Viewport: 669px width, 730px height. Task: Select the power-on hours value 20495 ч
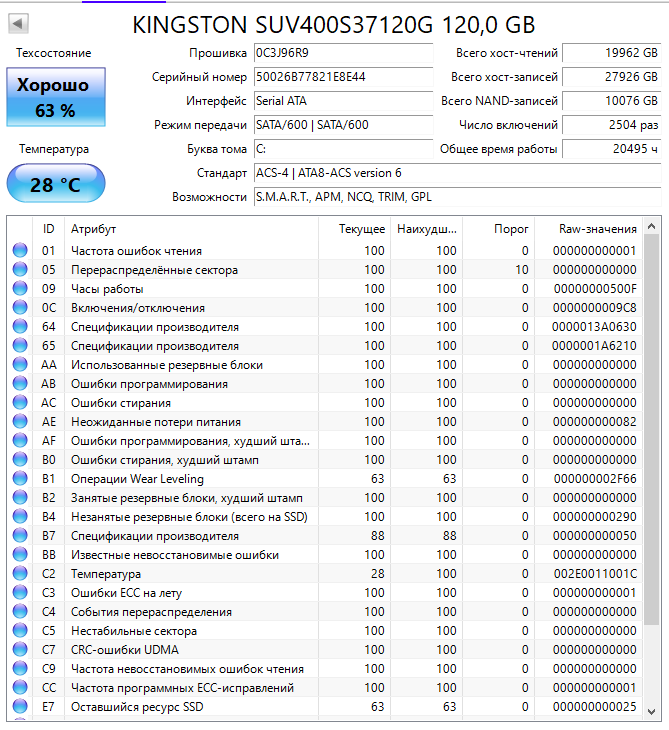pos(612,149)
